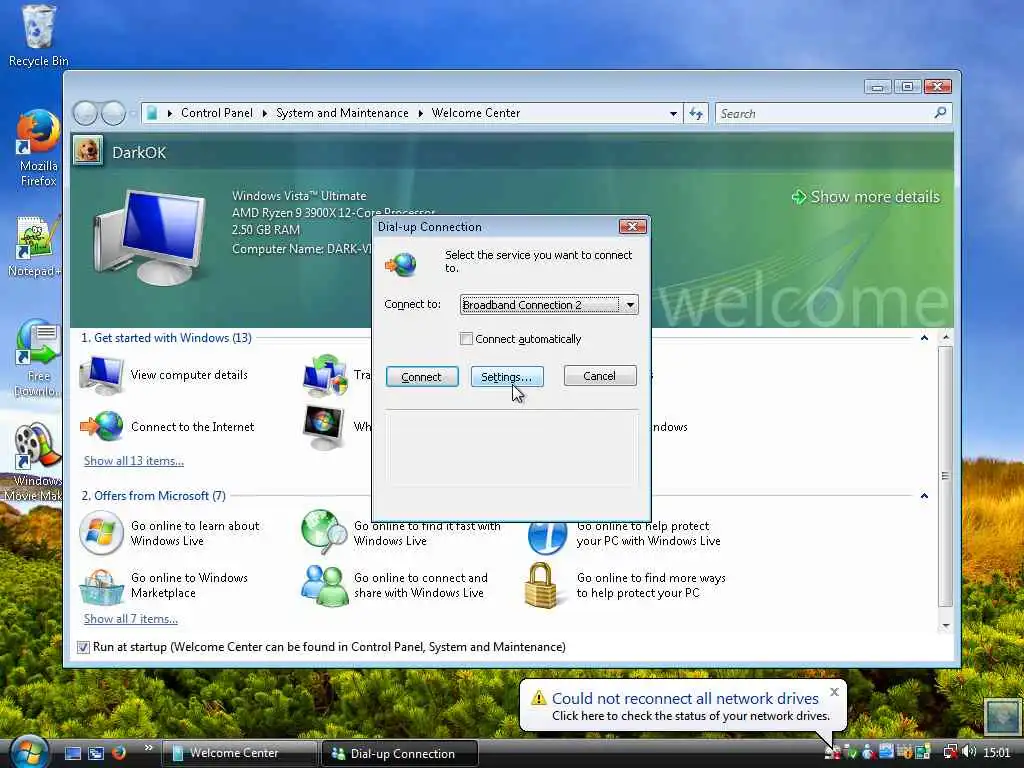Click the padlock protect your PC icon
The width and height of the screenshot is (1024, 768).
542,585
